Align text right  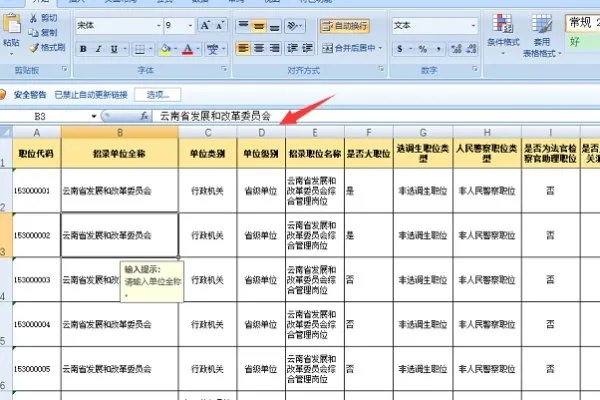274,48
